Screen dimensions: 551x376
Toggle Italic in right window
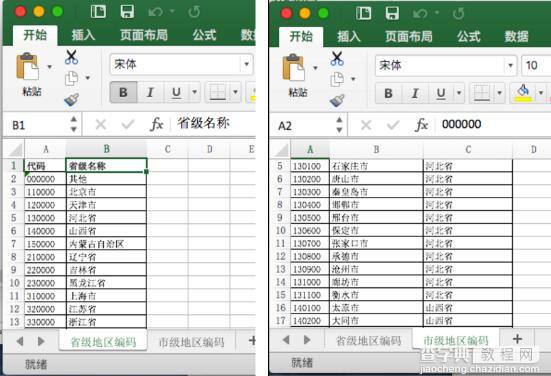415,93
